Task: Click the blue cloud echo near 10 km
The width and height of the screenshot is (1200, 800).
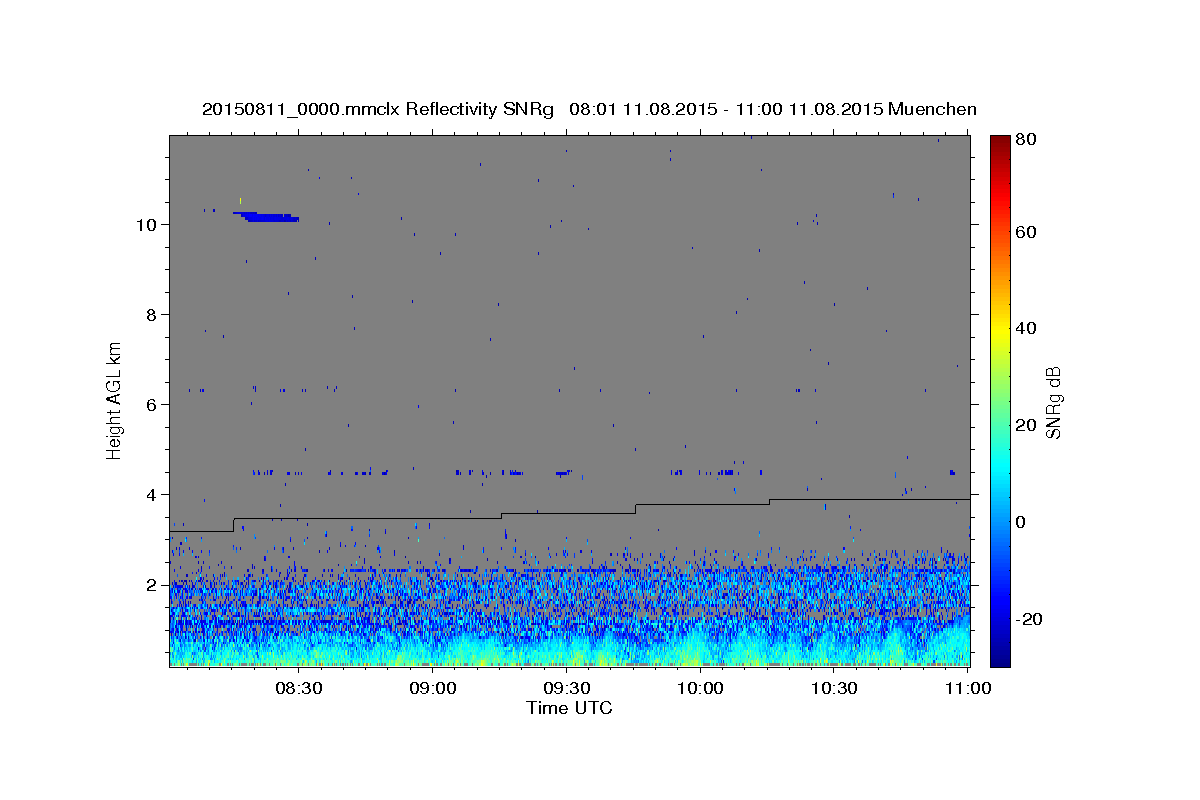Action: point(268,216)
